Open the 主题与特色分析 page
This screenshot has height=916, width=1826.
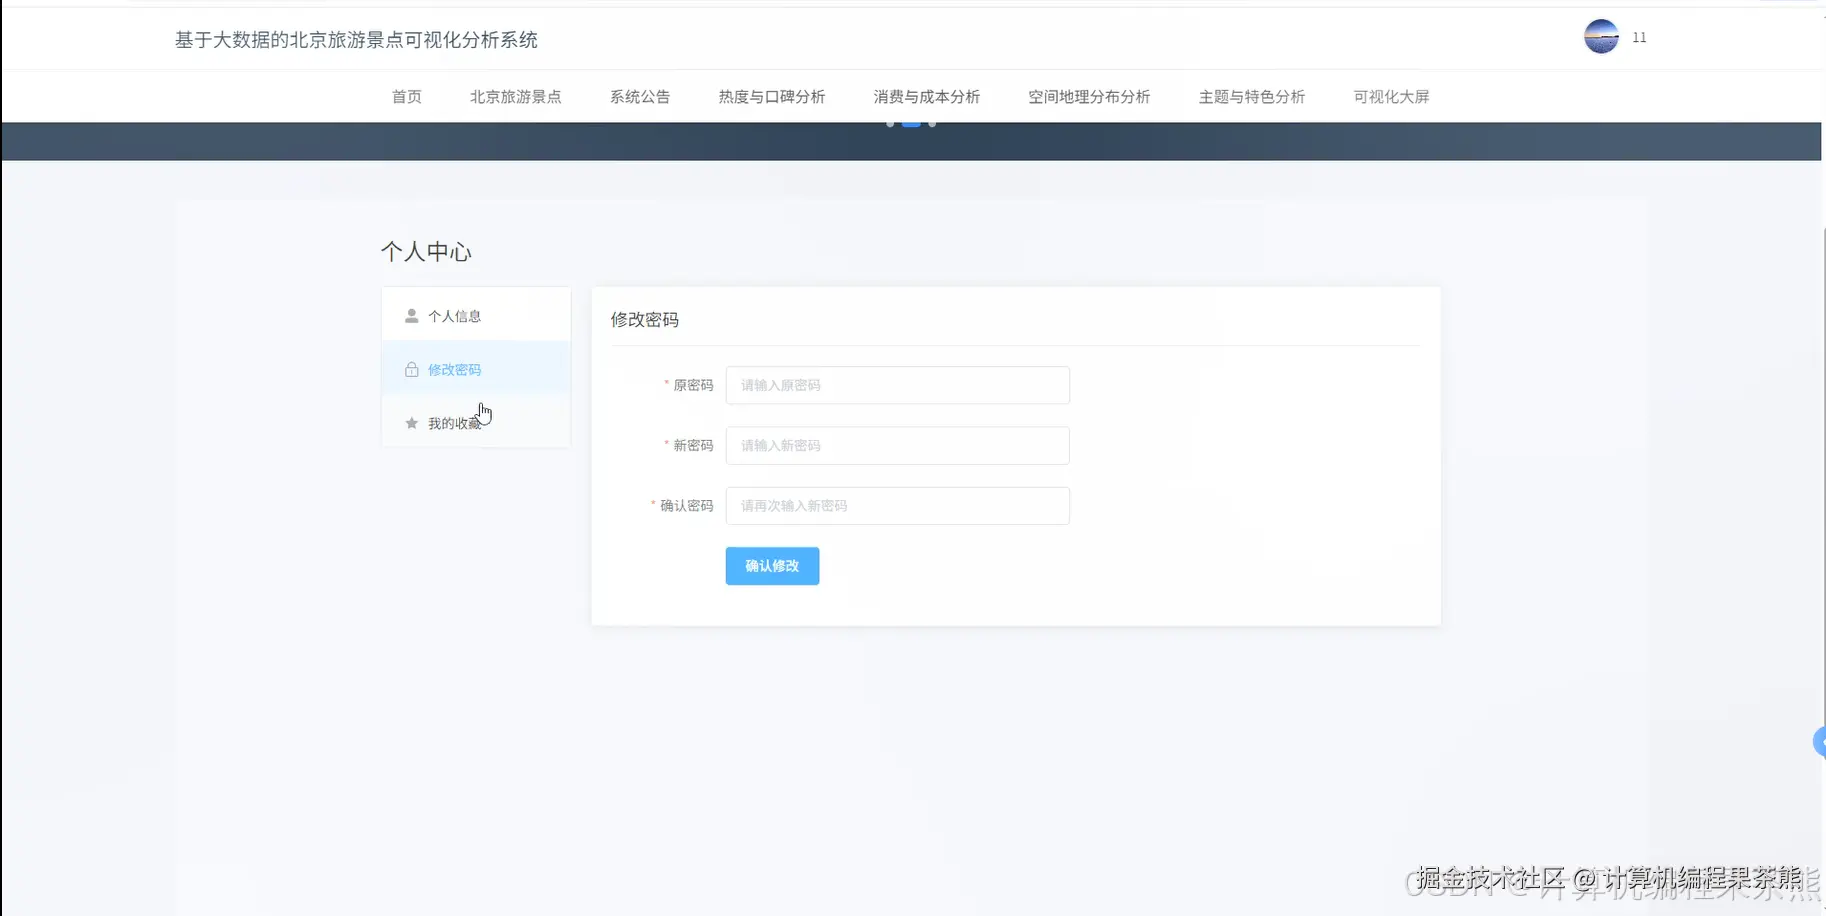point(1251,96)
